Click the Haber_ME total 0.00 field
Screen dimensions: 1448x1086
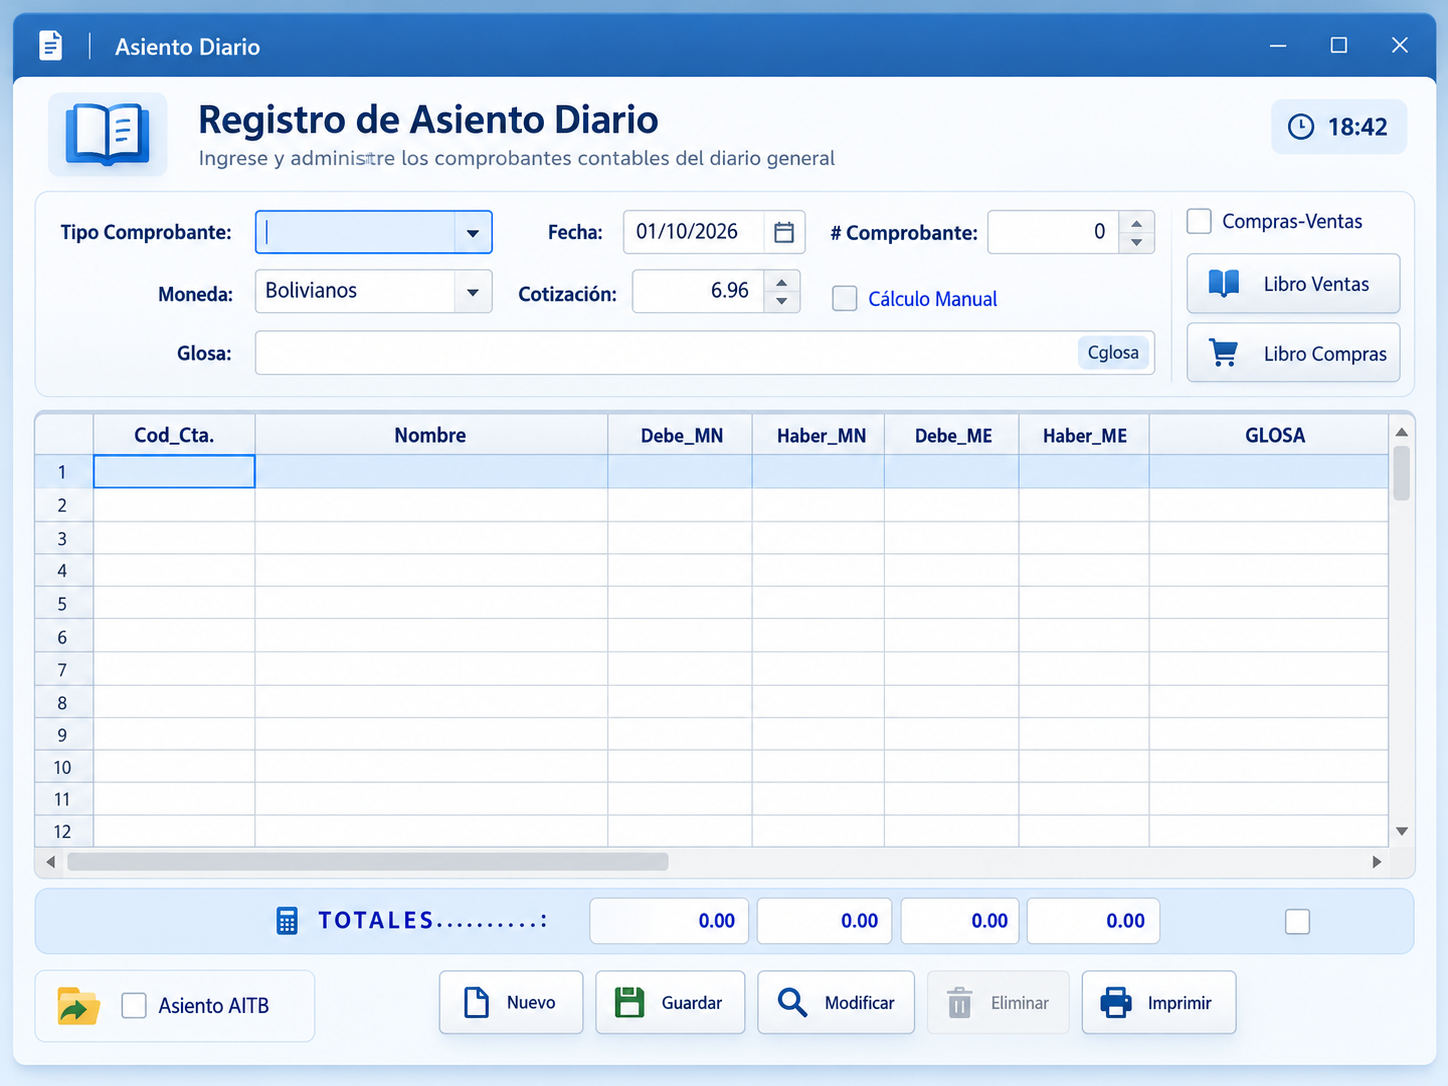click(1093, 921)
